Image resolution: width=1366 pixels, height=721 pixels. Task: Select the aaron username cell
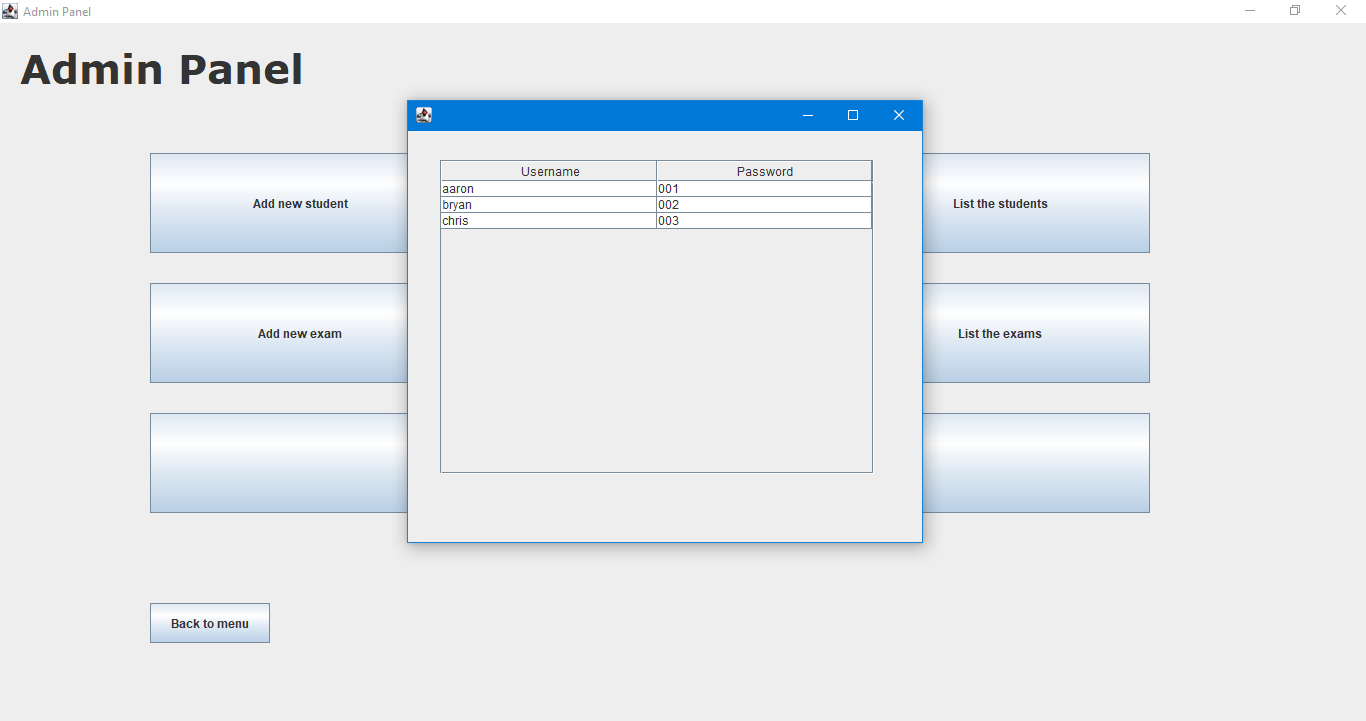548,188
